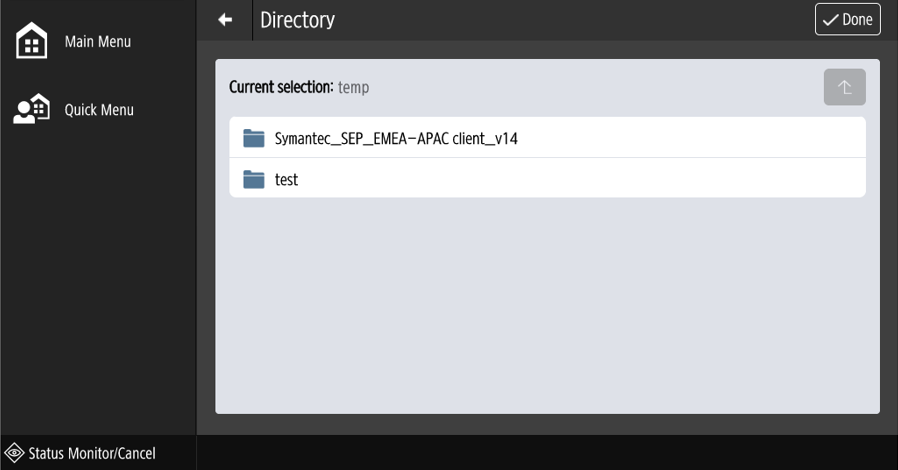Click the Main Menu home icon
898x470 pixels.
[32, 42]
